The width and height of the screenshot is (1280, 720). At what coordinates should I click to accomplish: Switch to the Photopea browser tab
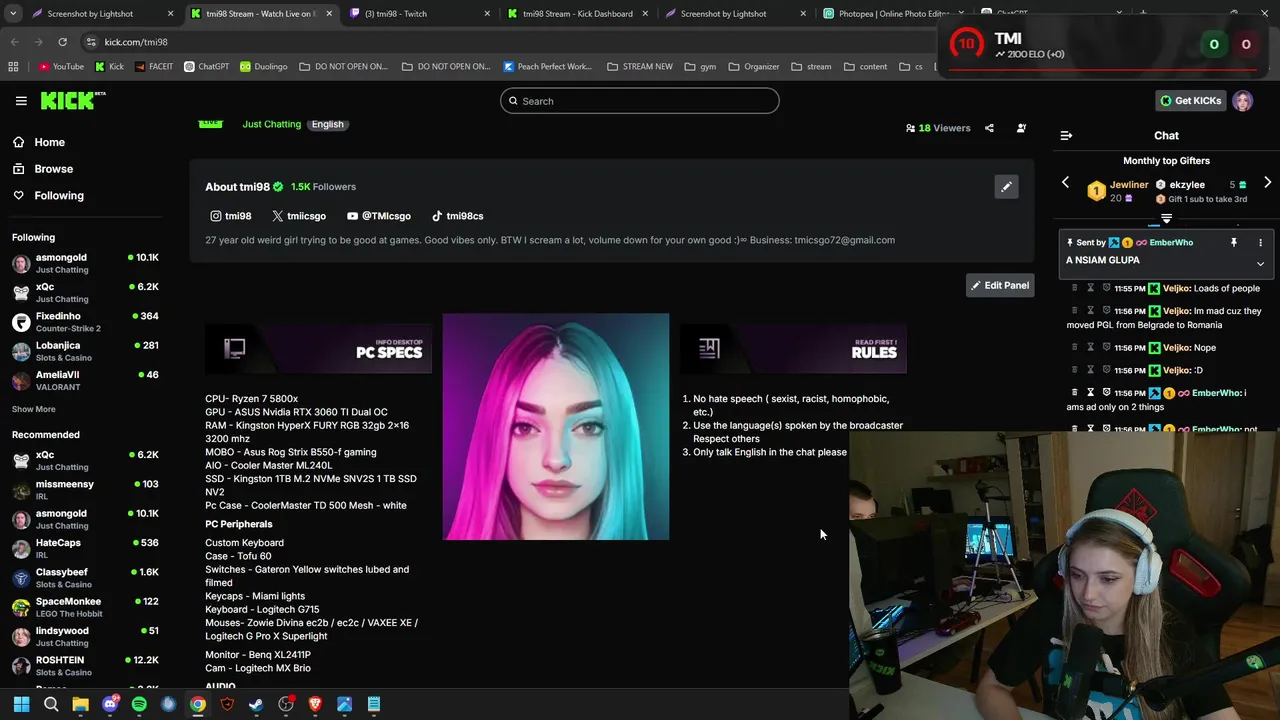tap(894, 14)
